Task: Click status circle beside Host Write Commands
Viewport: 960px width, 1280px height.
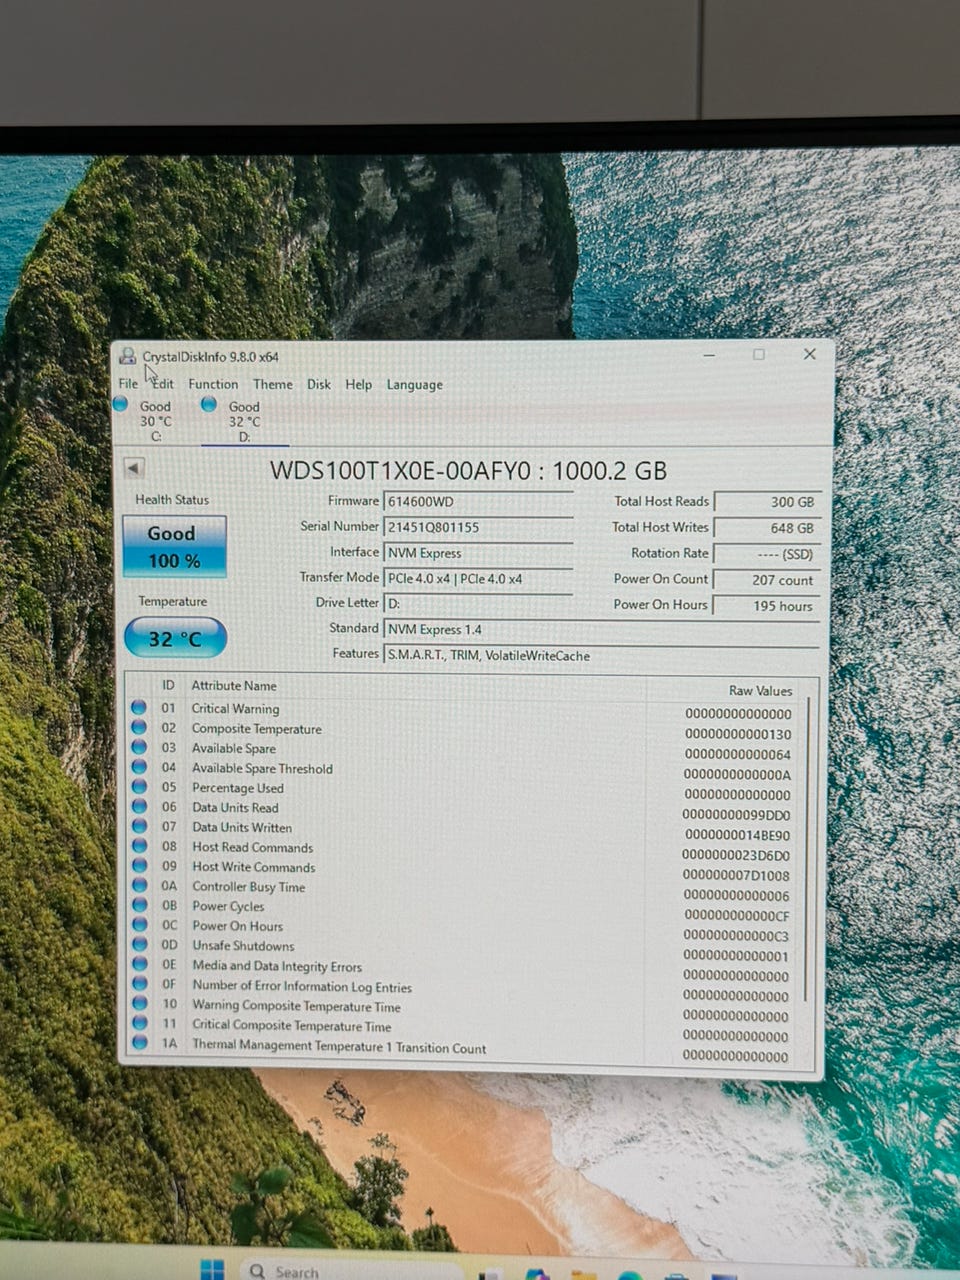Action: (139, 866)
